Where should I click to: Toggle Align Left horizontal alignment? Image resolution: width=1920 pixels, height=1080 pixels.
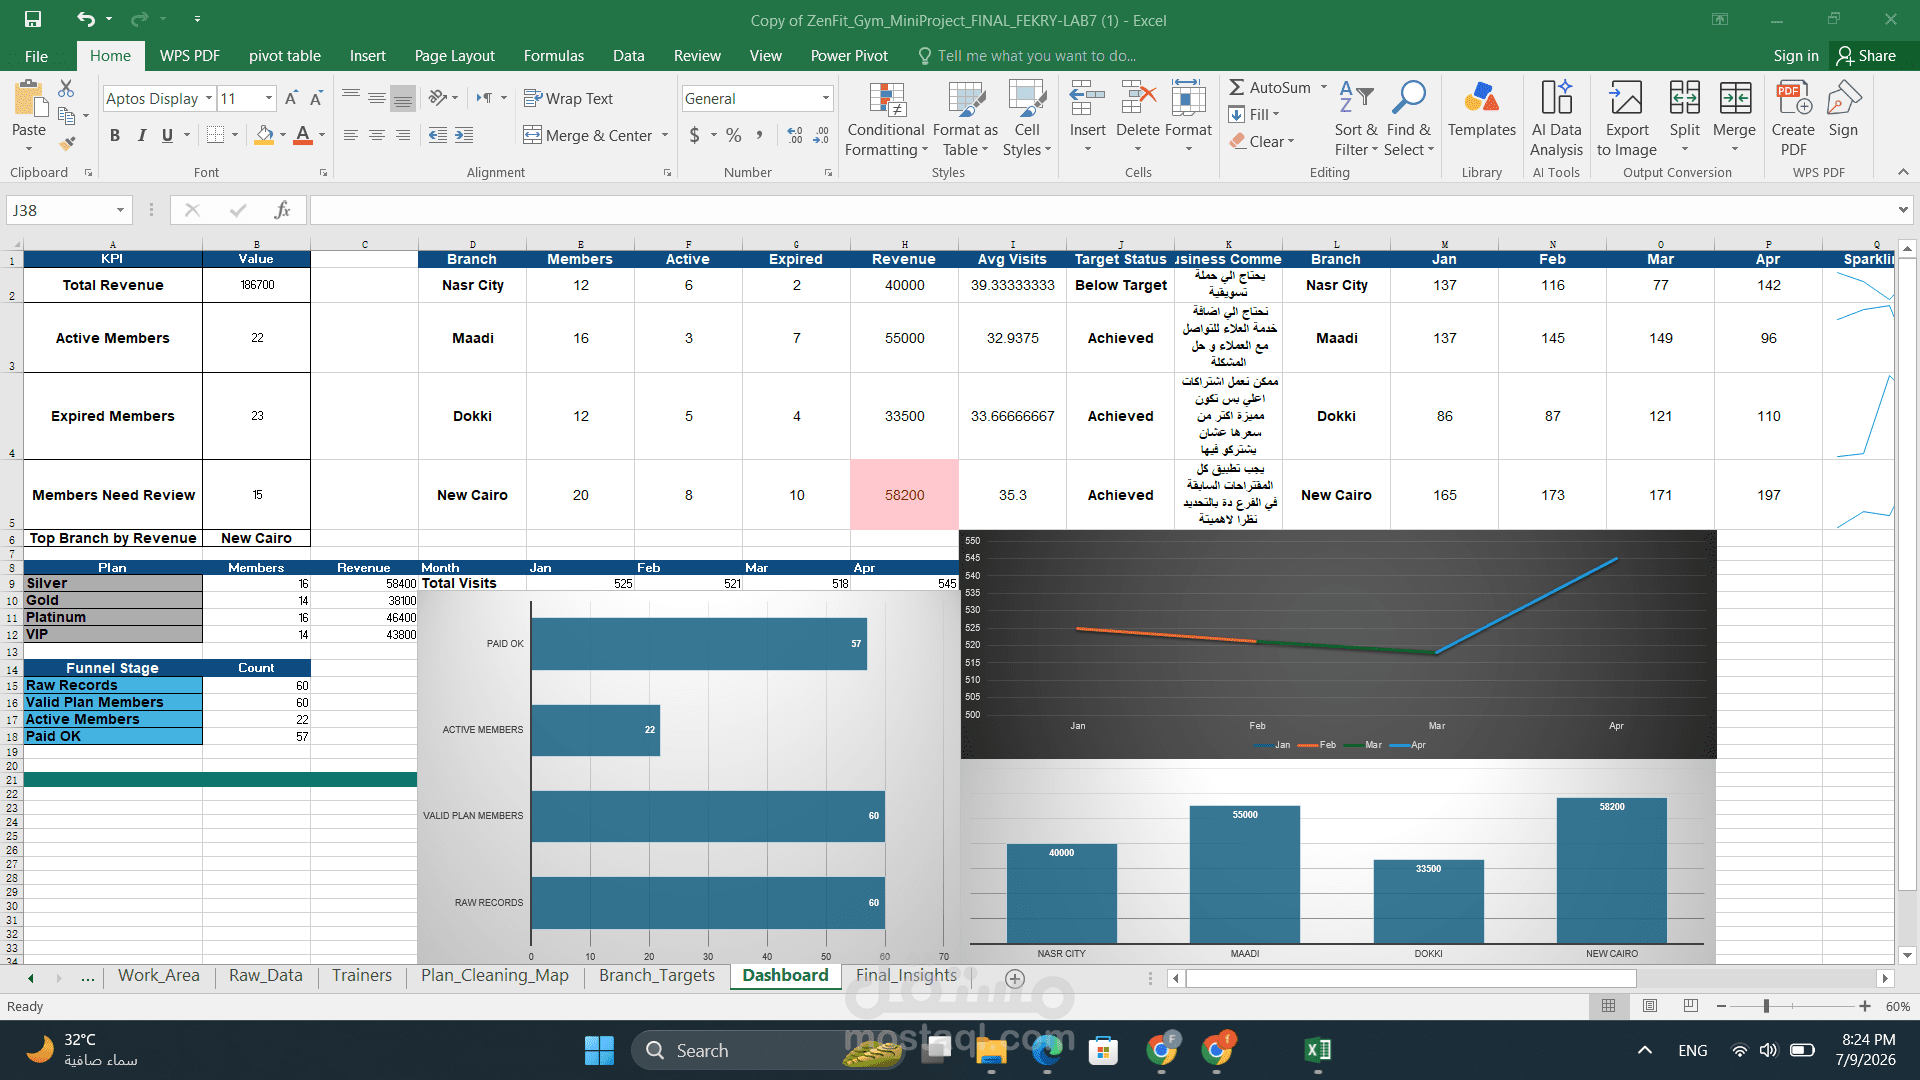(x=351, y=135)
